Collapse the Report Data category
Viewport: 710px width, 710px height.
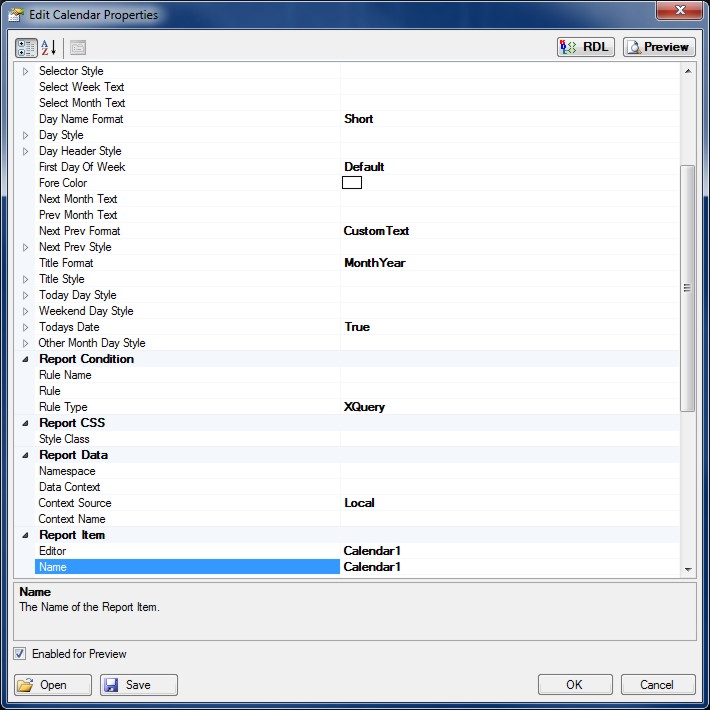tap(26, 455)
